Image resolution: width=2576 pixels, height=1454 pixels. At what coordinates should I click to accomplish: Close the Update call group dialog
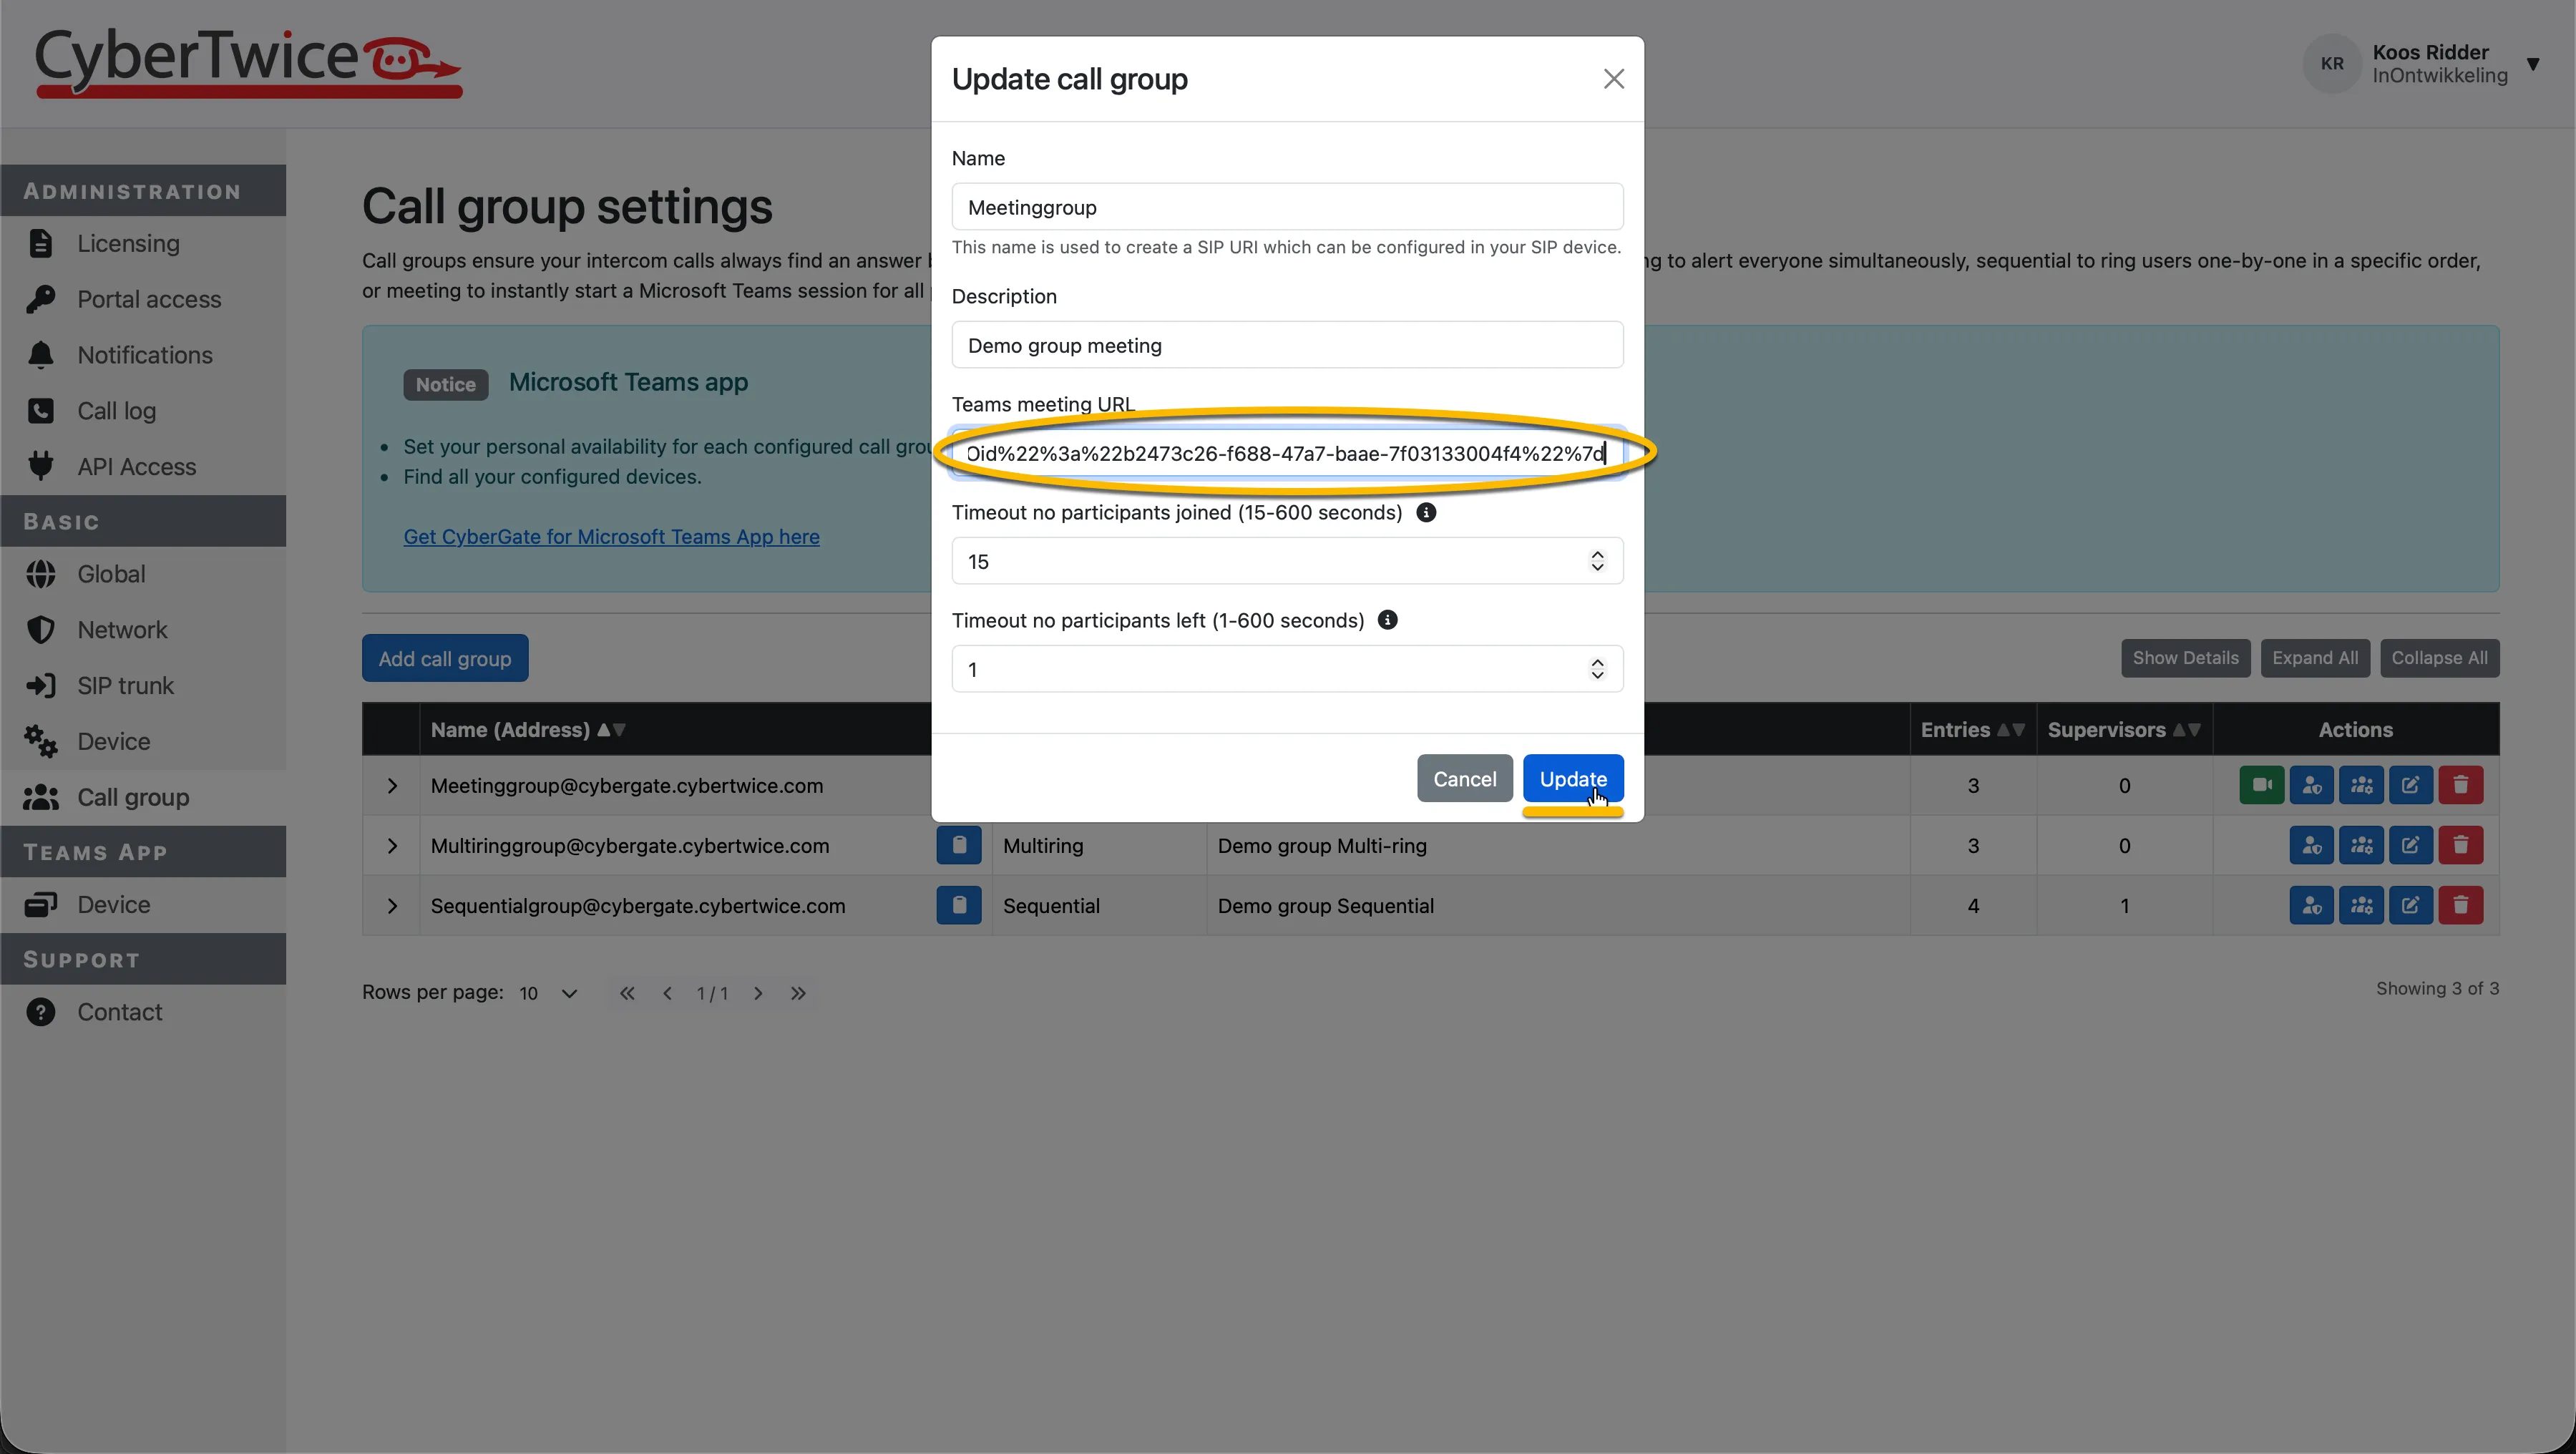point(1613,79)
